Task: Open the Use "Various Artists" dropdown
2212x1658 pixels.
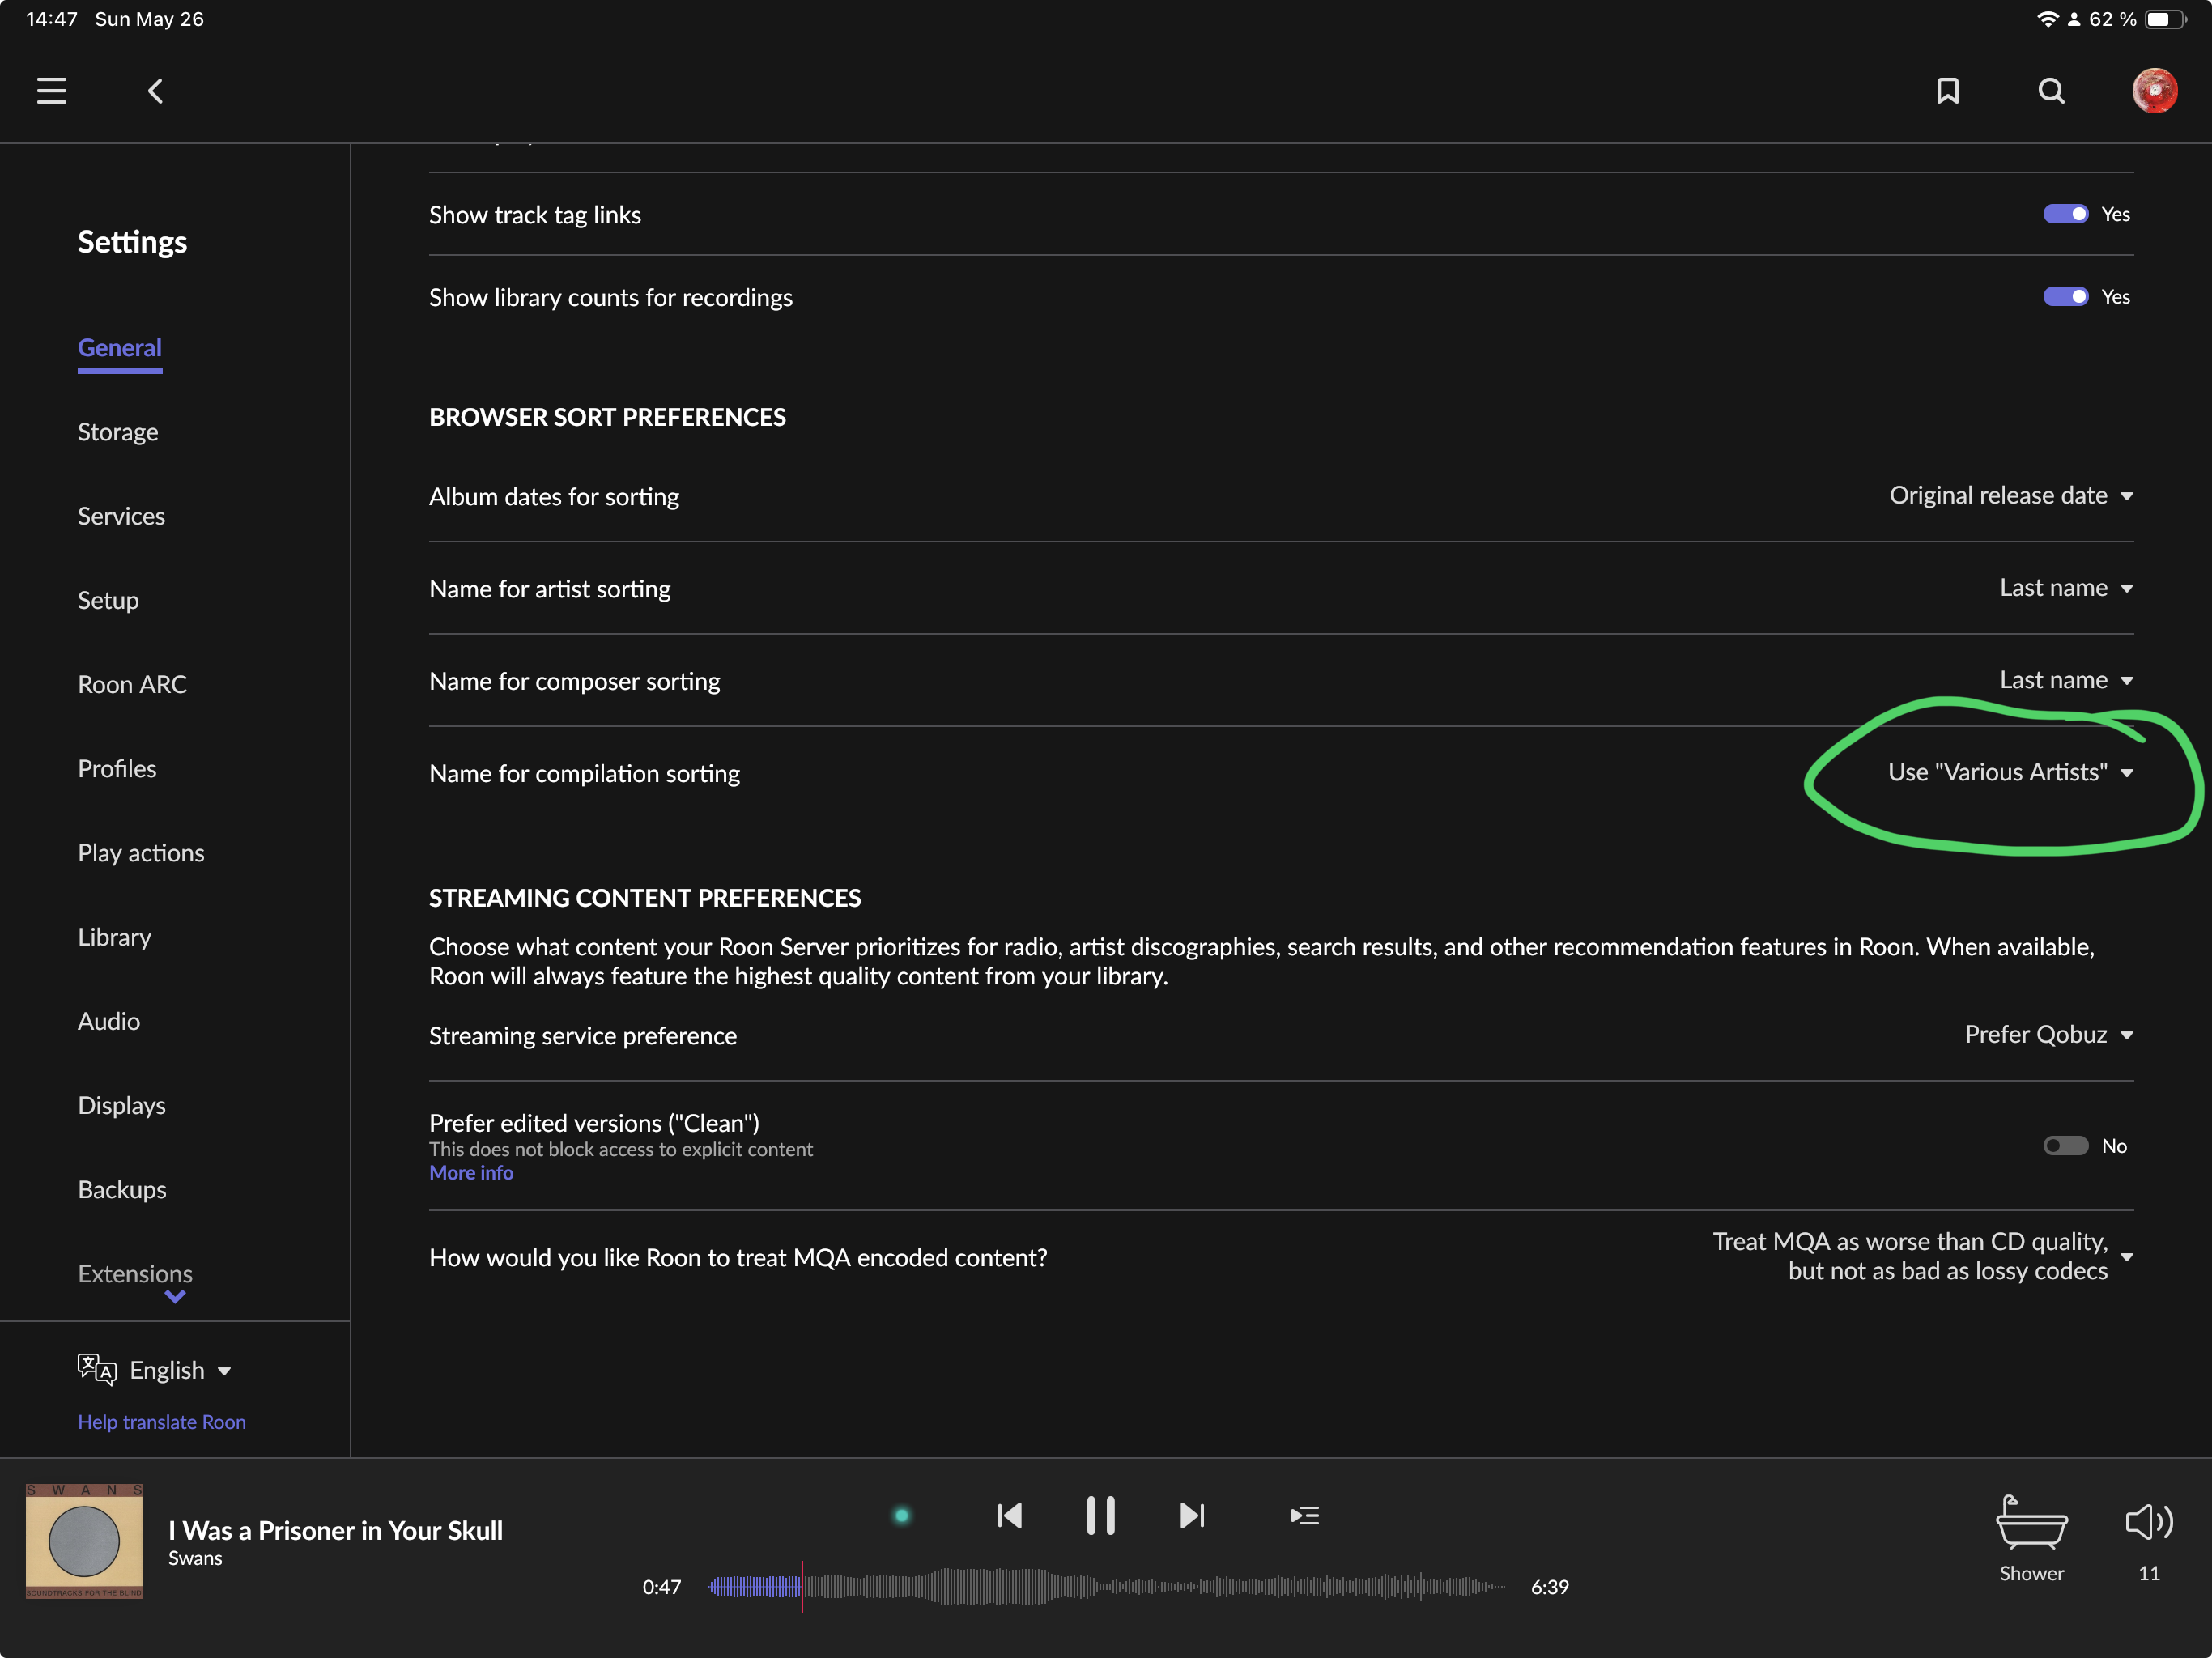Action: click(2011, 773)
